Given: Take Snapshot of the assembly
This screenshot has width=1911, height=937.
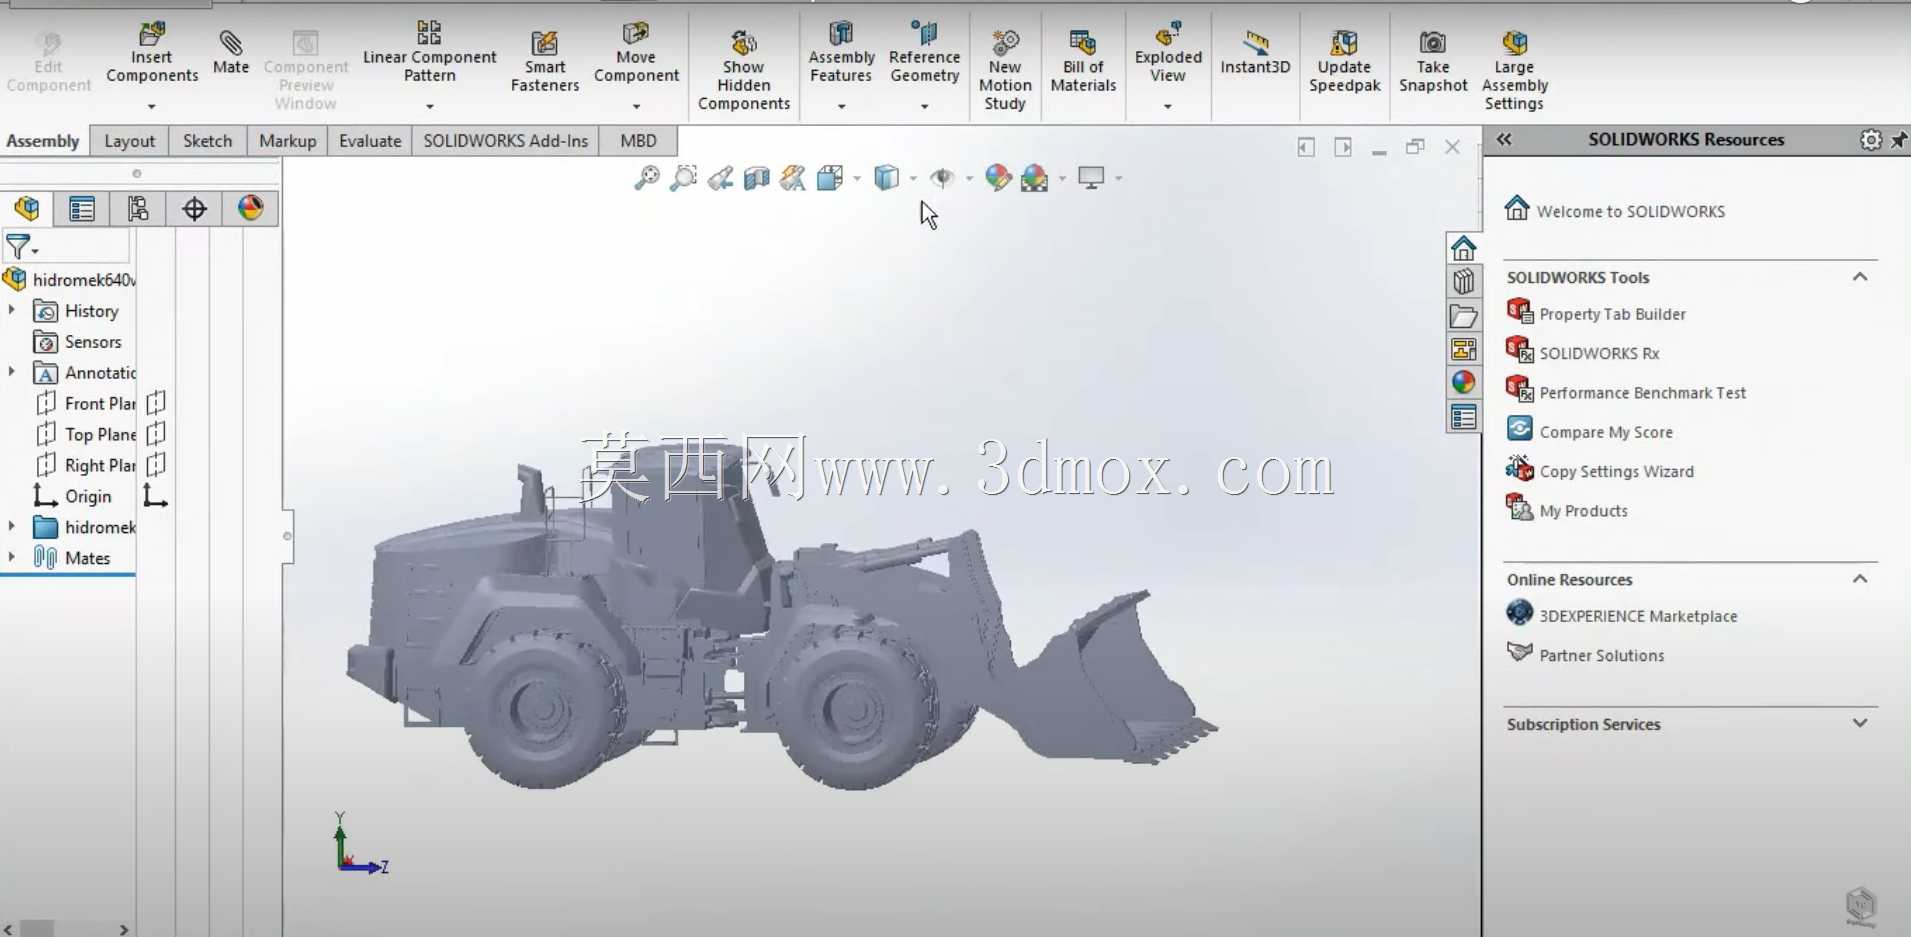Looking at the screenshot, I should click(1433, 62).
